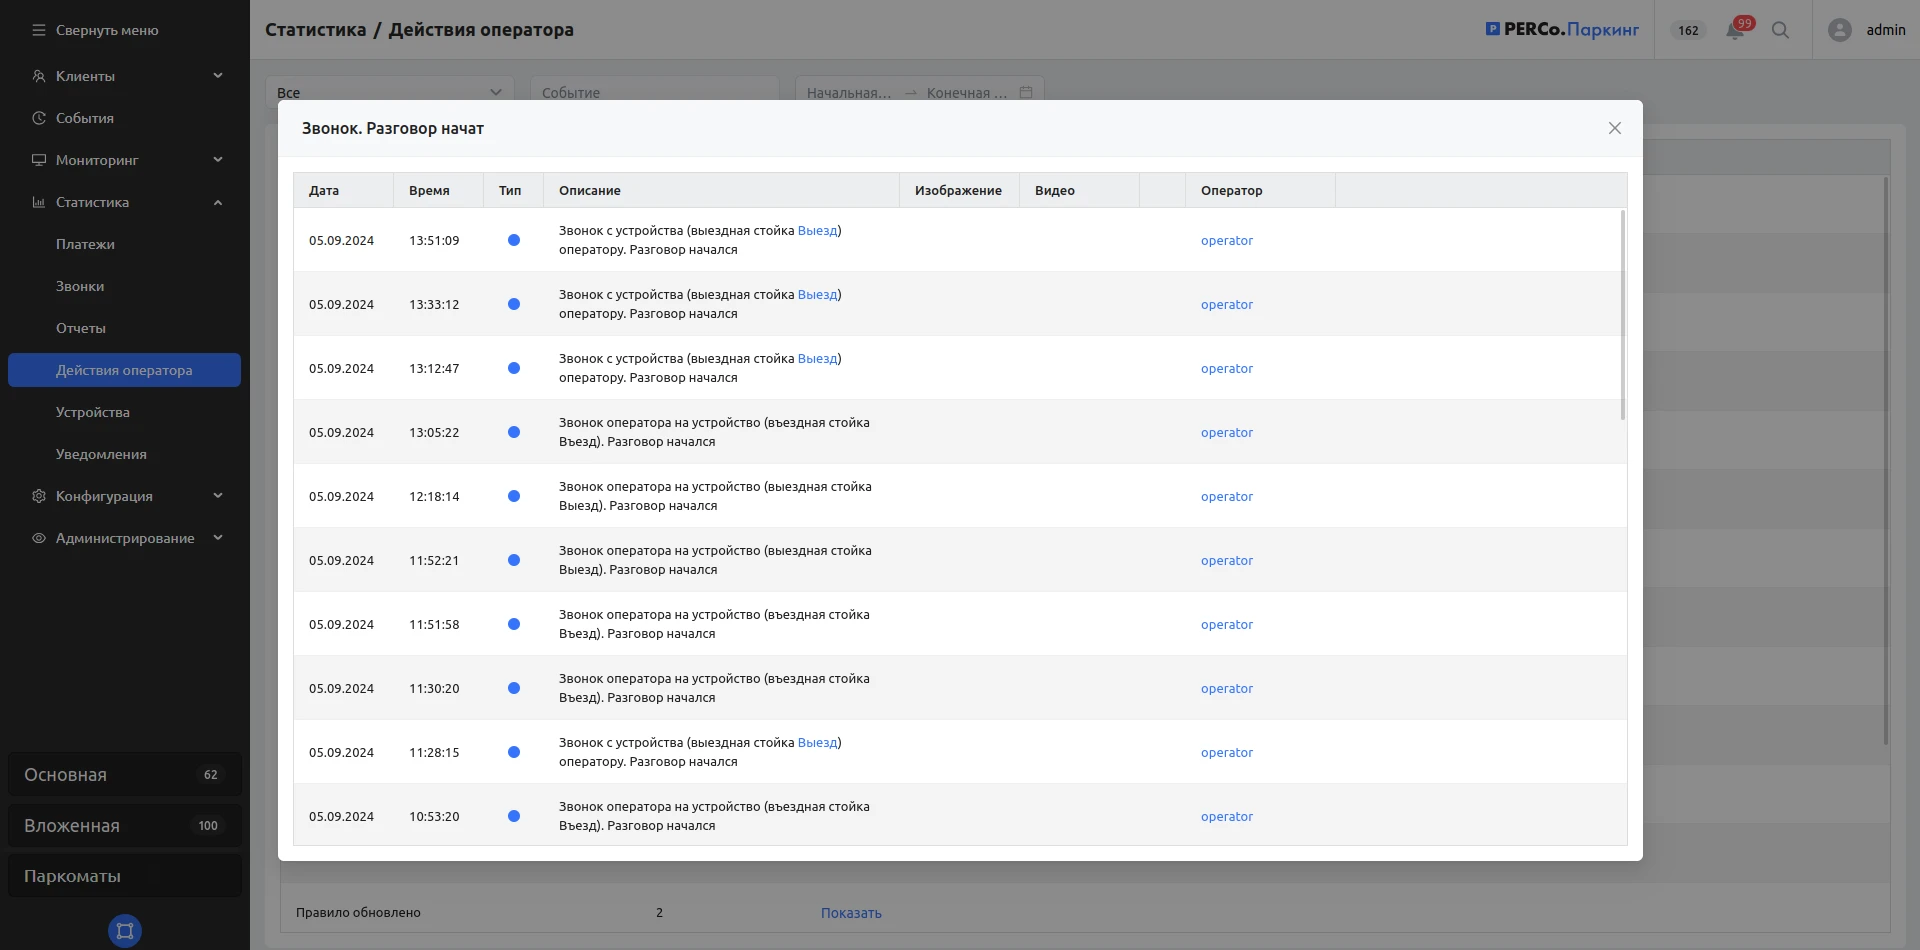The width and height of the screenshot is (1920, 950).
Task: Open the Все filter dropdown
Action: pos(390,92)
